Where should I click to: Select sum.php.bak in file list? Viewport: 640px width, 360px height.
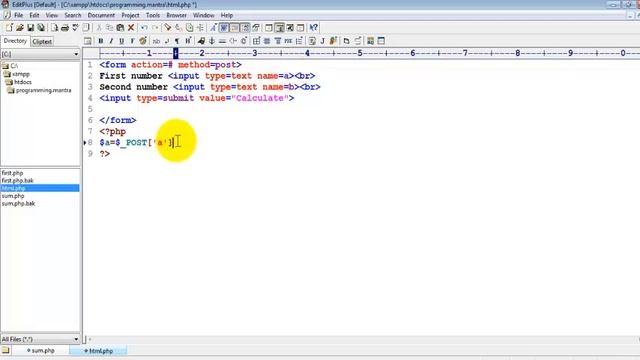pos(18,203)
